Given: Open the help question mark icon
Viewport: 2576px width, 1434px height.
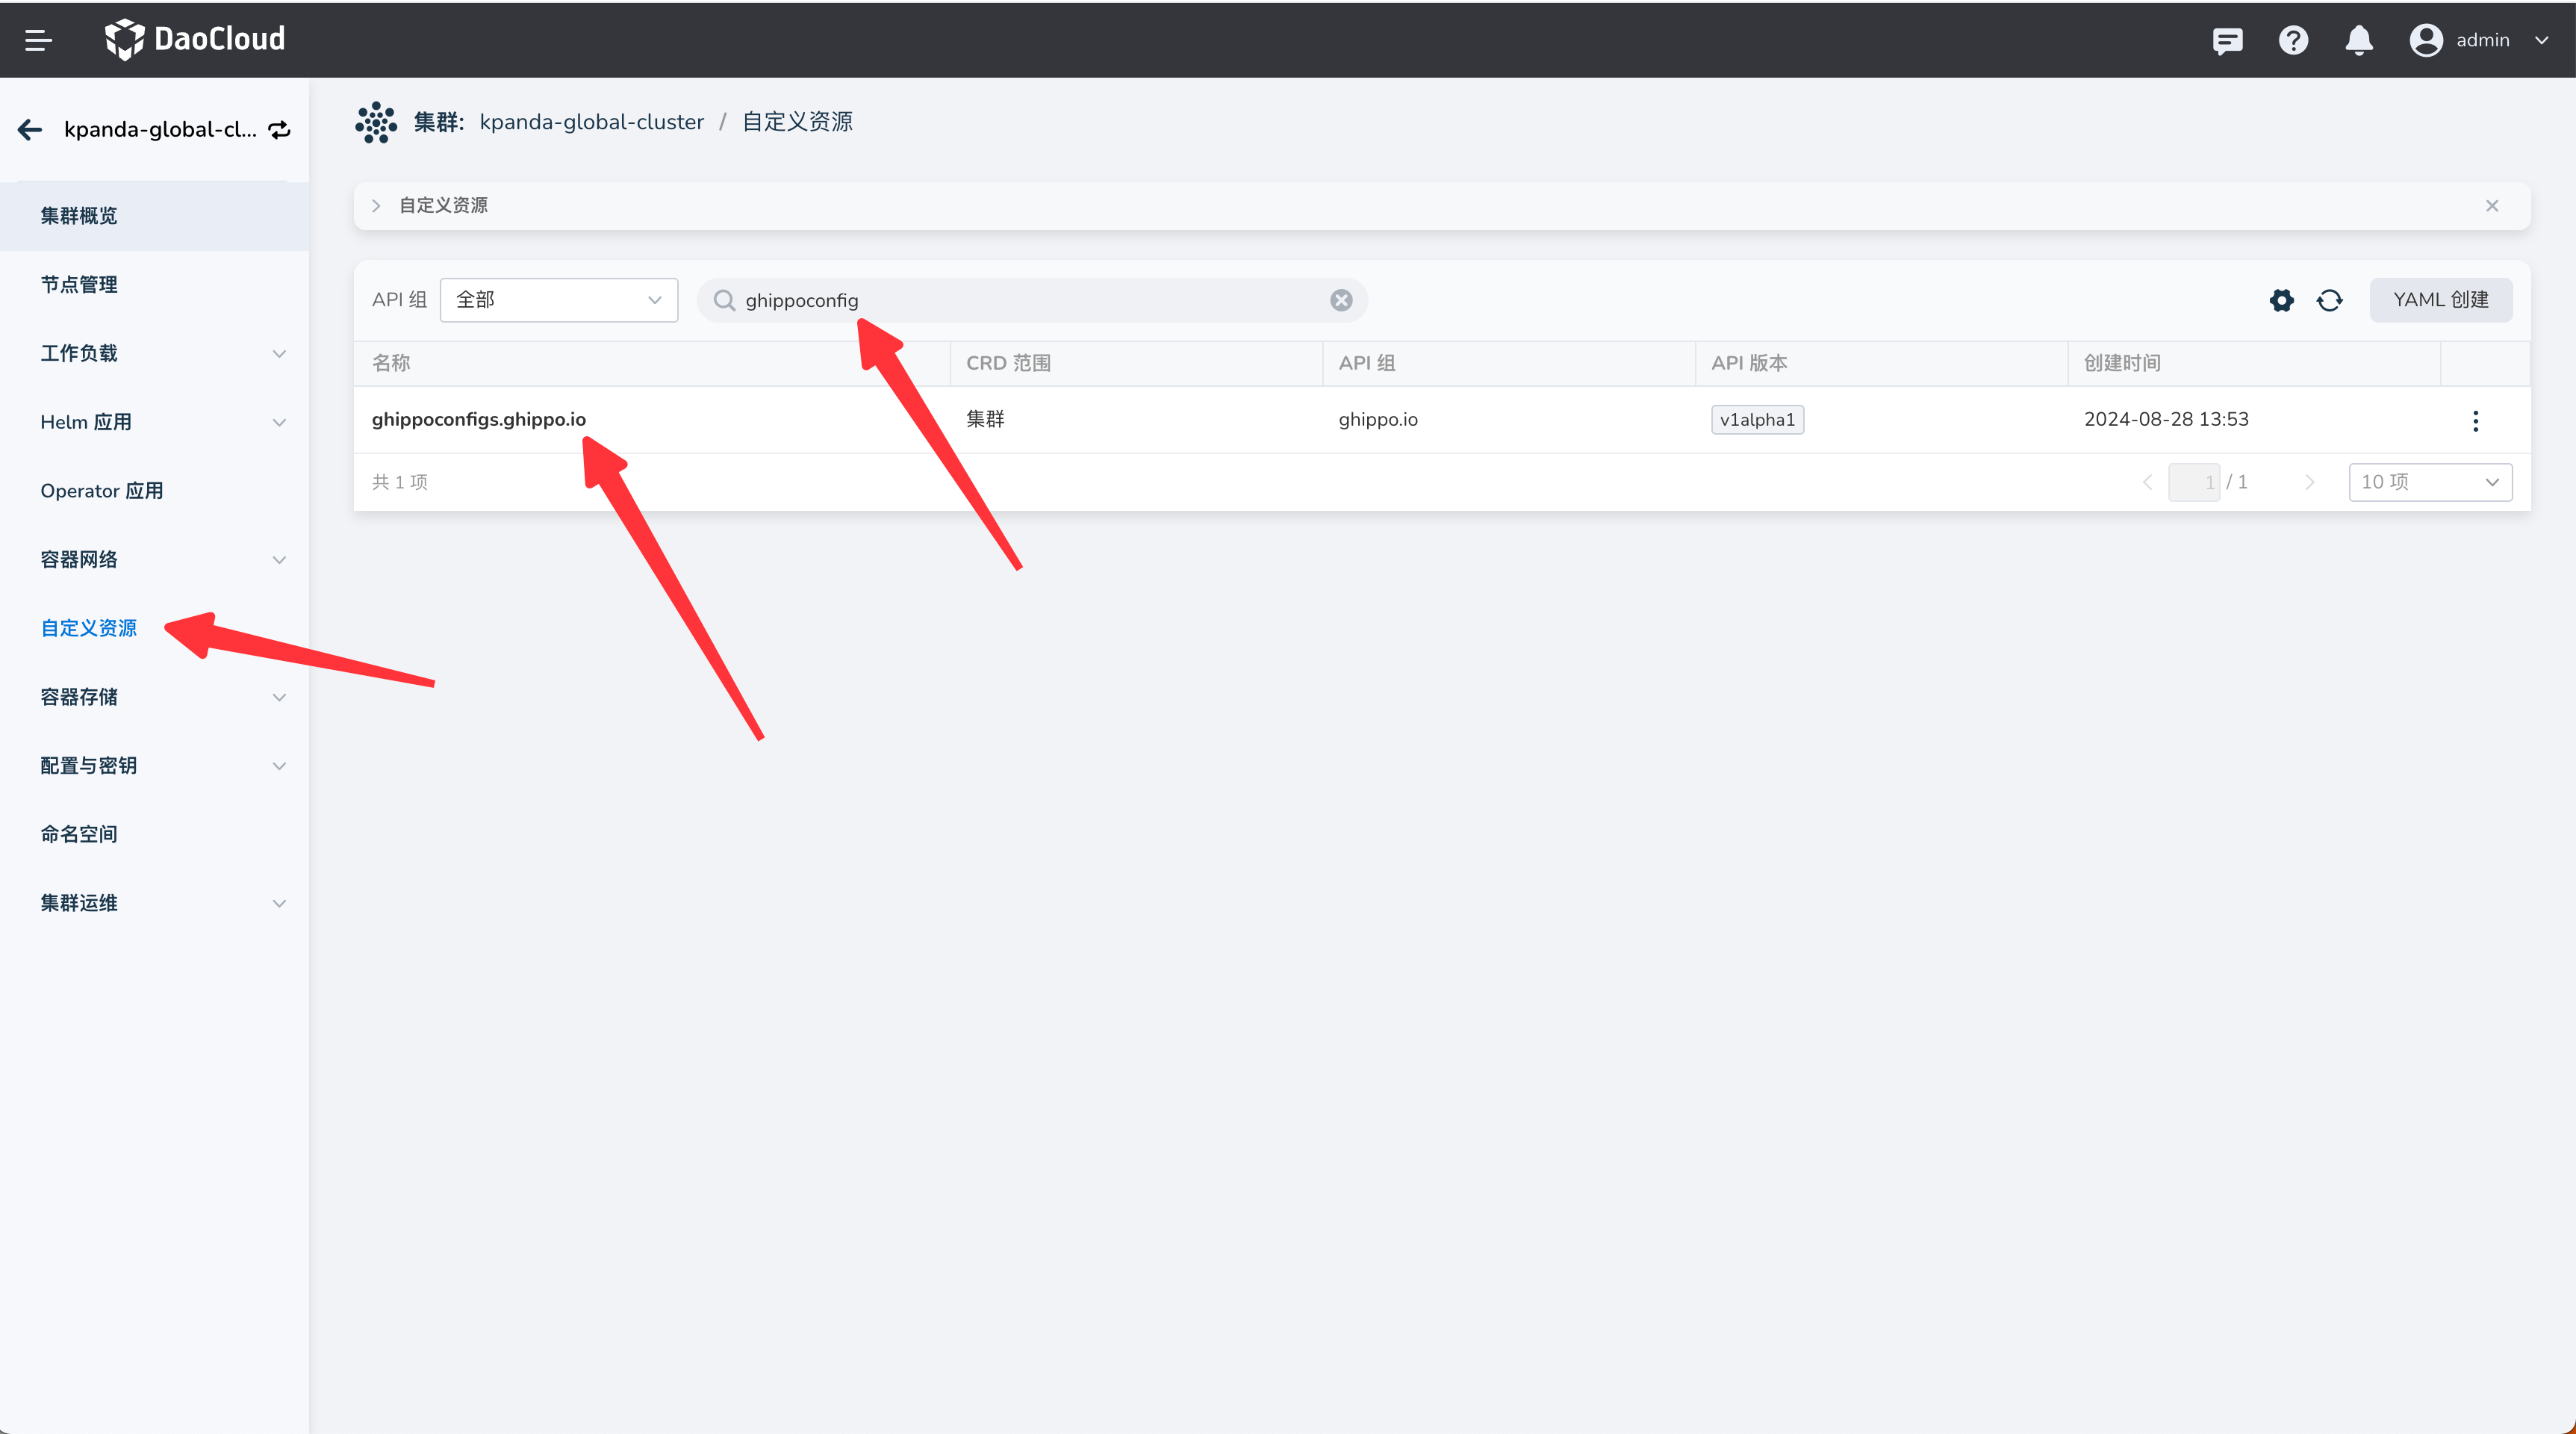Looking at the screenshot, I should (2293, 40).
